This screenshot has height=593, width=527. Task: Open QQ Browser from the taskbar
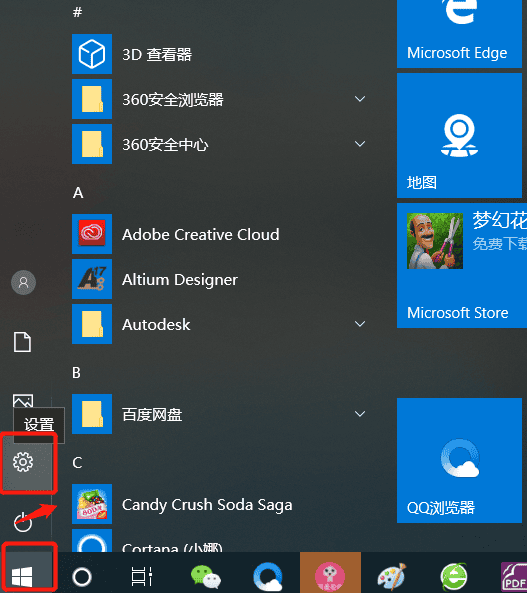click(268, 577)
